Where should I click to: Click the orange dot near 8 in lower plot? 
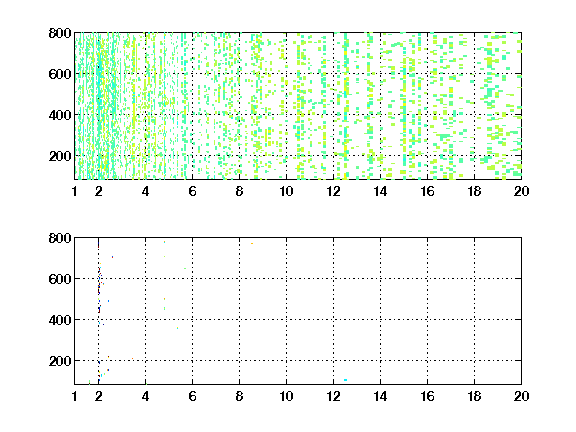pos(252,244)
